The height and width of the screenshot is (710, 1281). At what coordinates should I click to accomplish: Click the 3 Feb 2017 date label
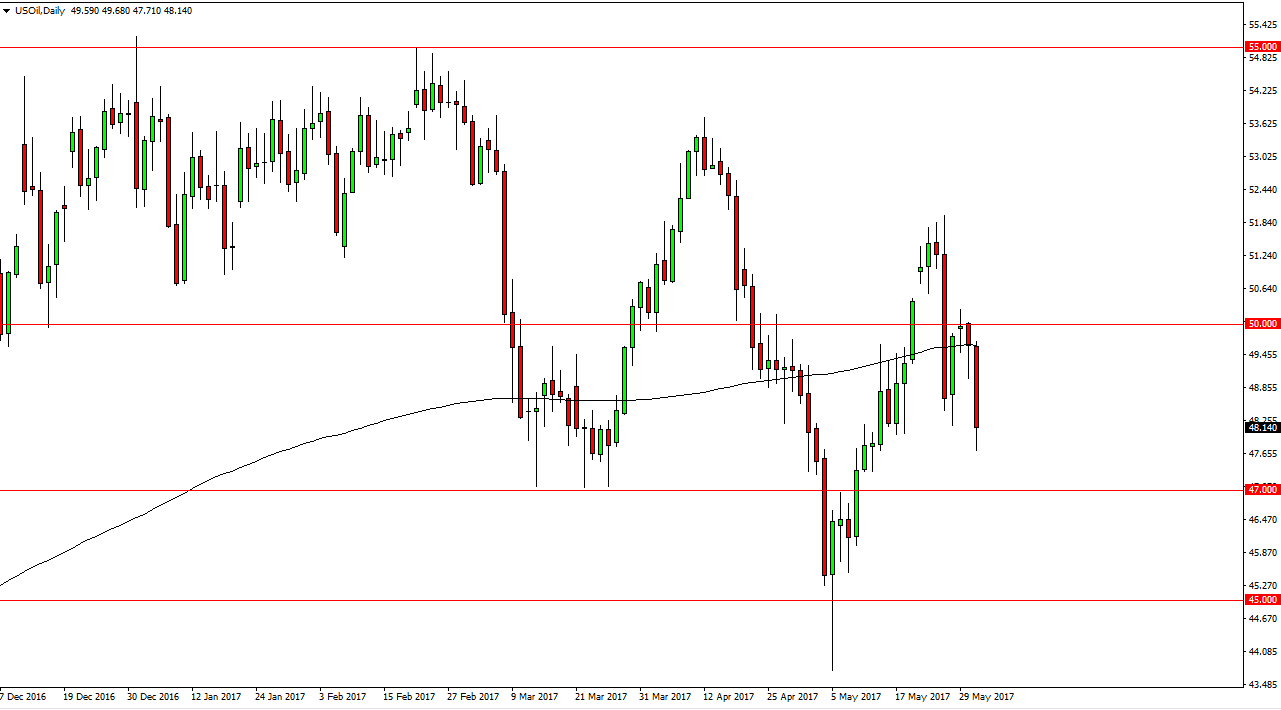[344, 697]
